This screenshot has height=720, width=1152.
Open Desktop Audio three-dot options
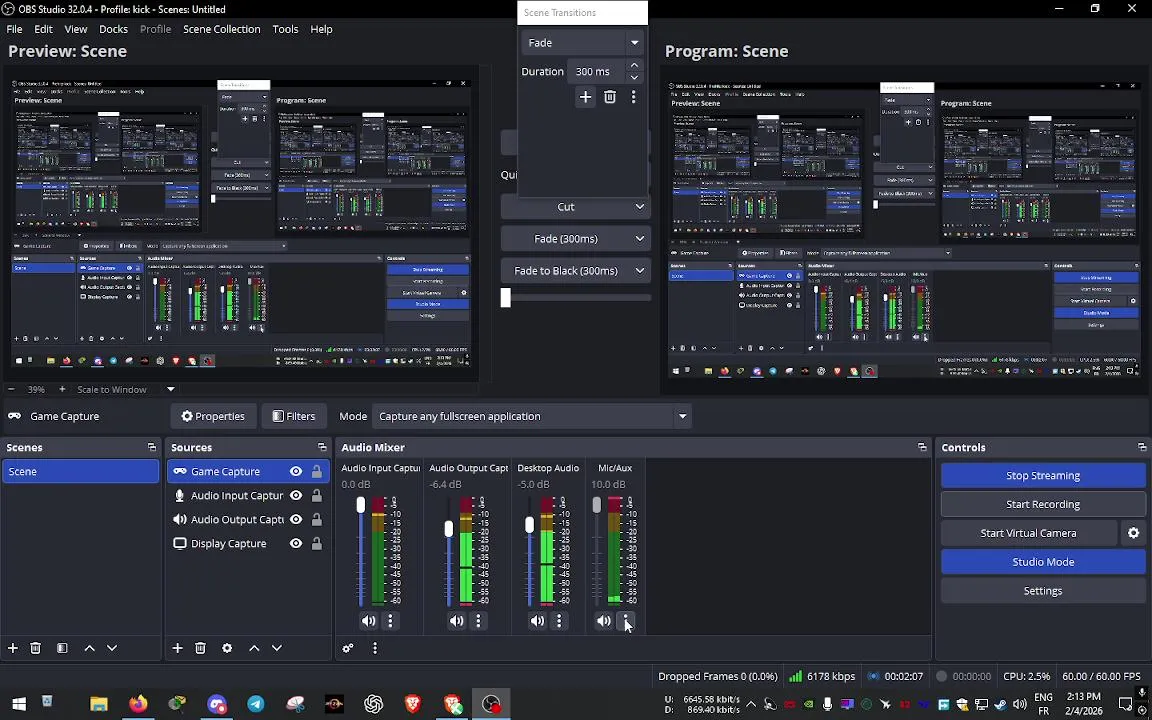[x=559, y=621]
